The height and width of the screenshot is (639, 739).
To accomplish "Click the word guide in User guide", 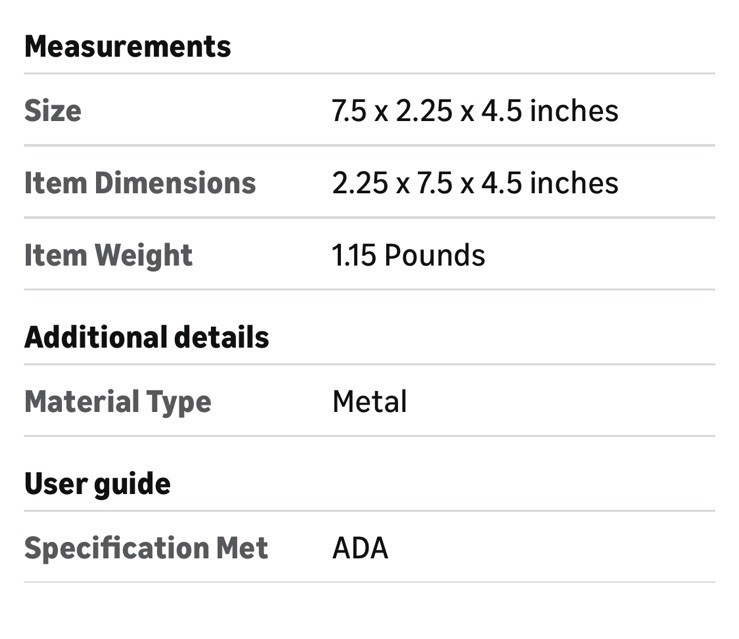I will point(132,484).
